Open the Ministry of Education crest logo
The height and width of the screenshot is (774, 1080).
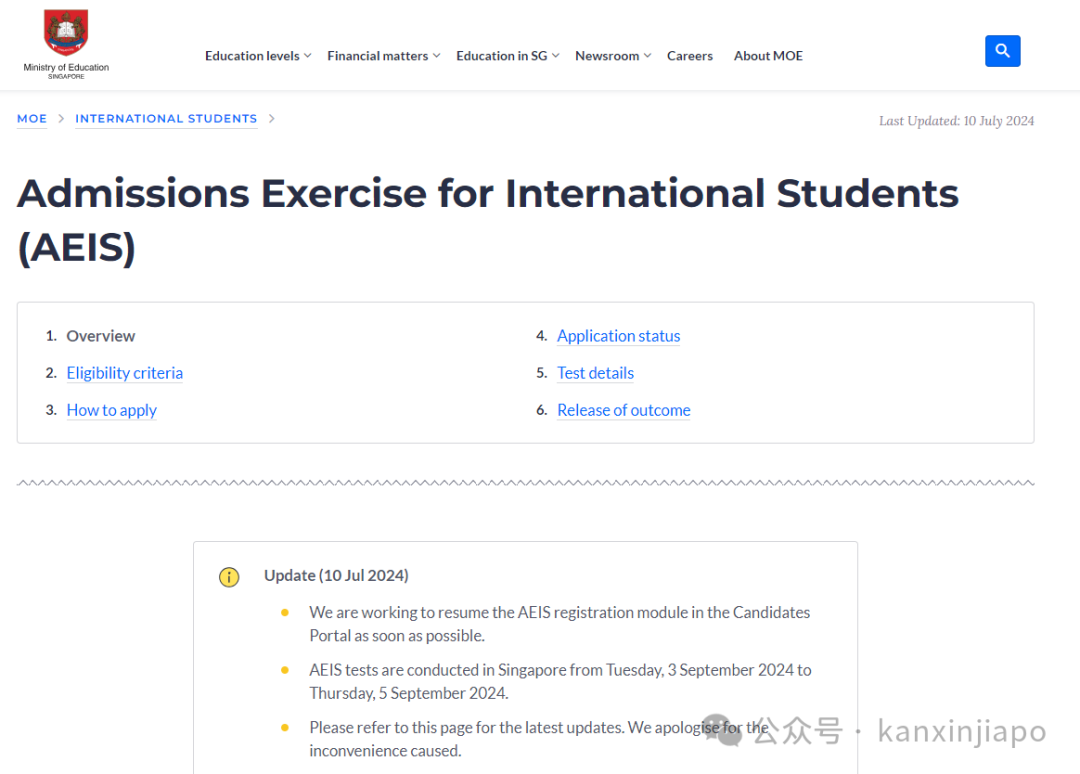pyautogui.click(x=66, y=32)
